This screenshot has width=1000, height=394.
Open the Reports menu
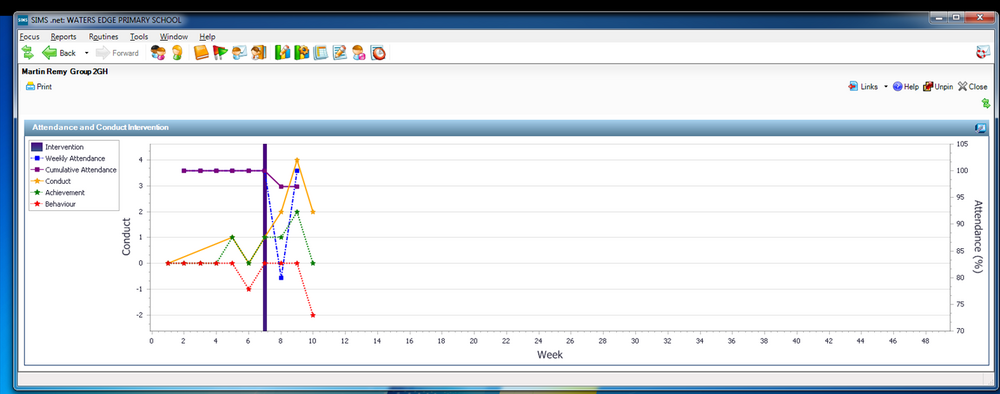point(64,36)
